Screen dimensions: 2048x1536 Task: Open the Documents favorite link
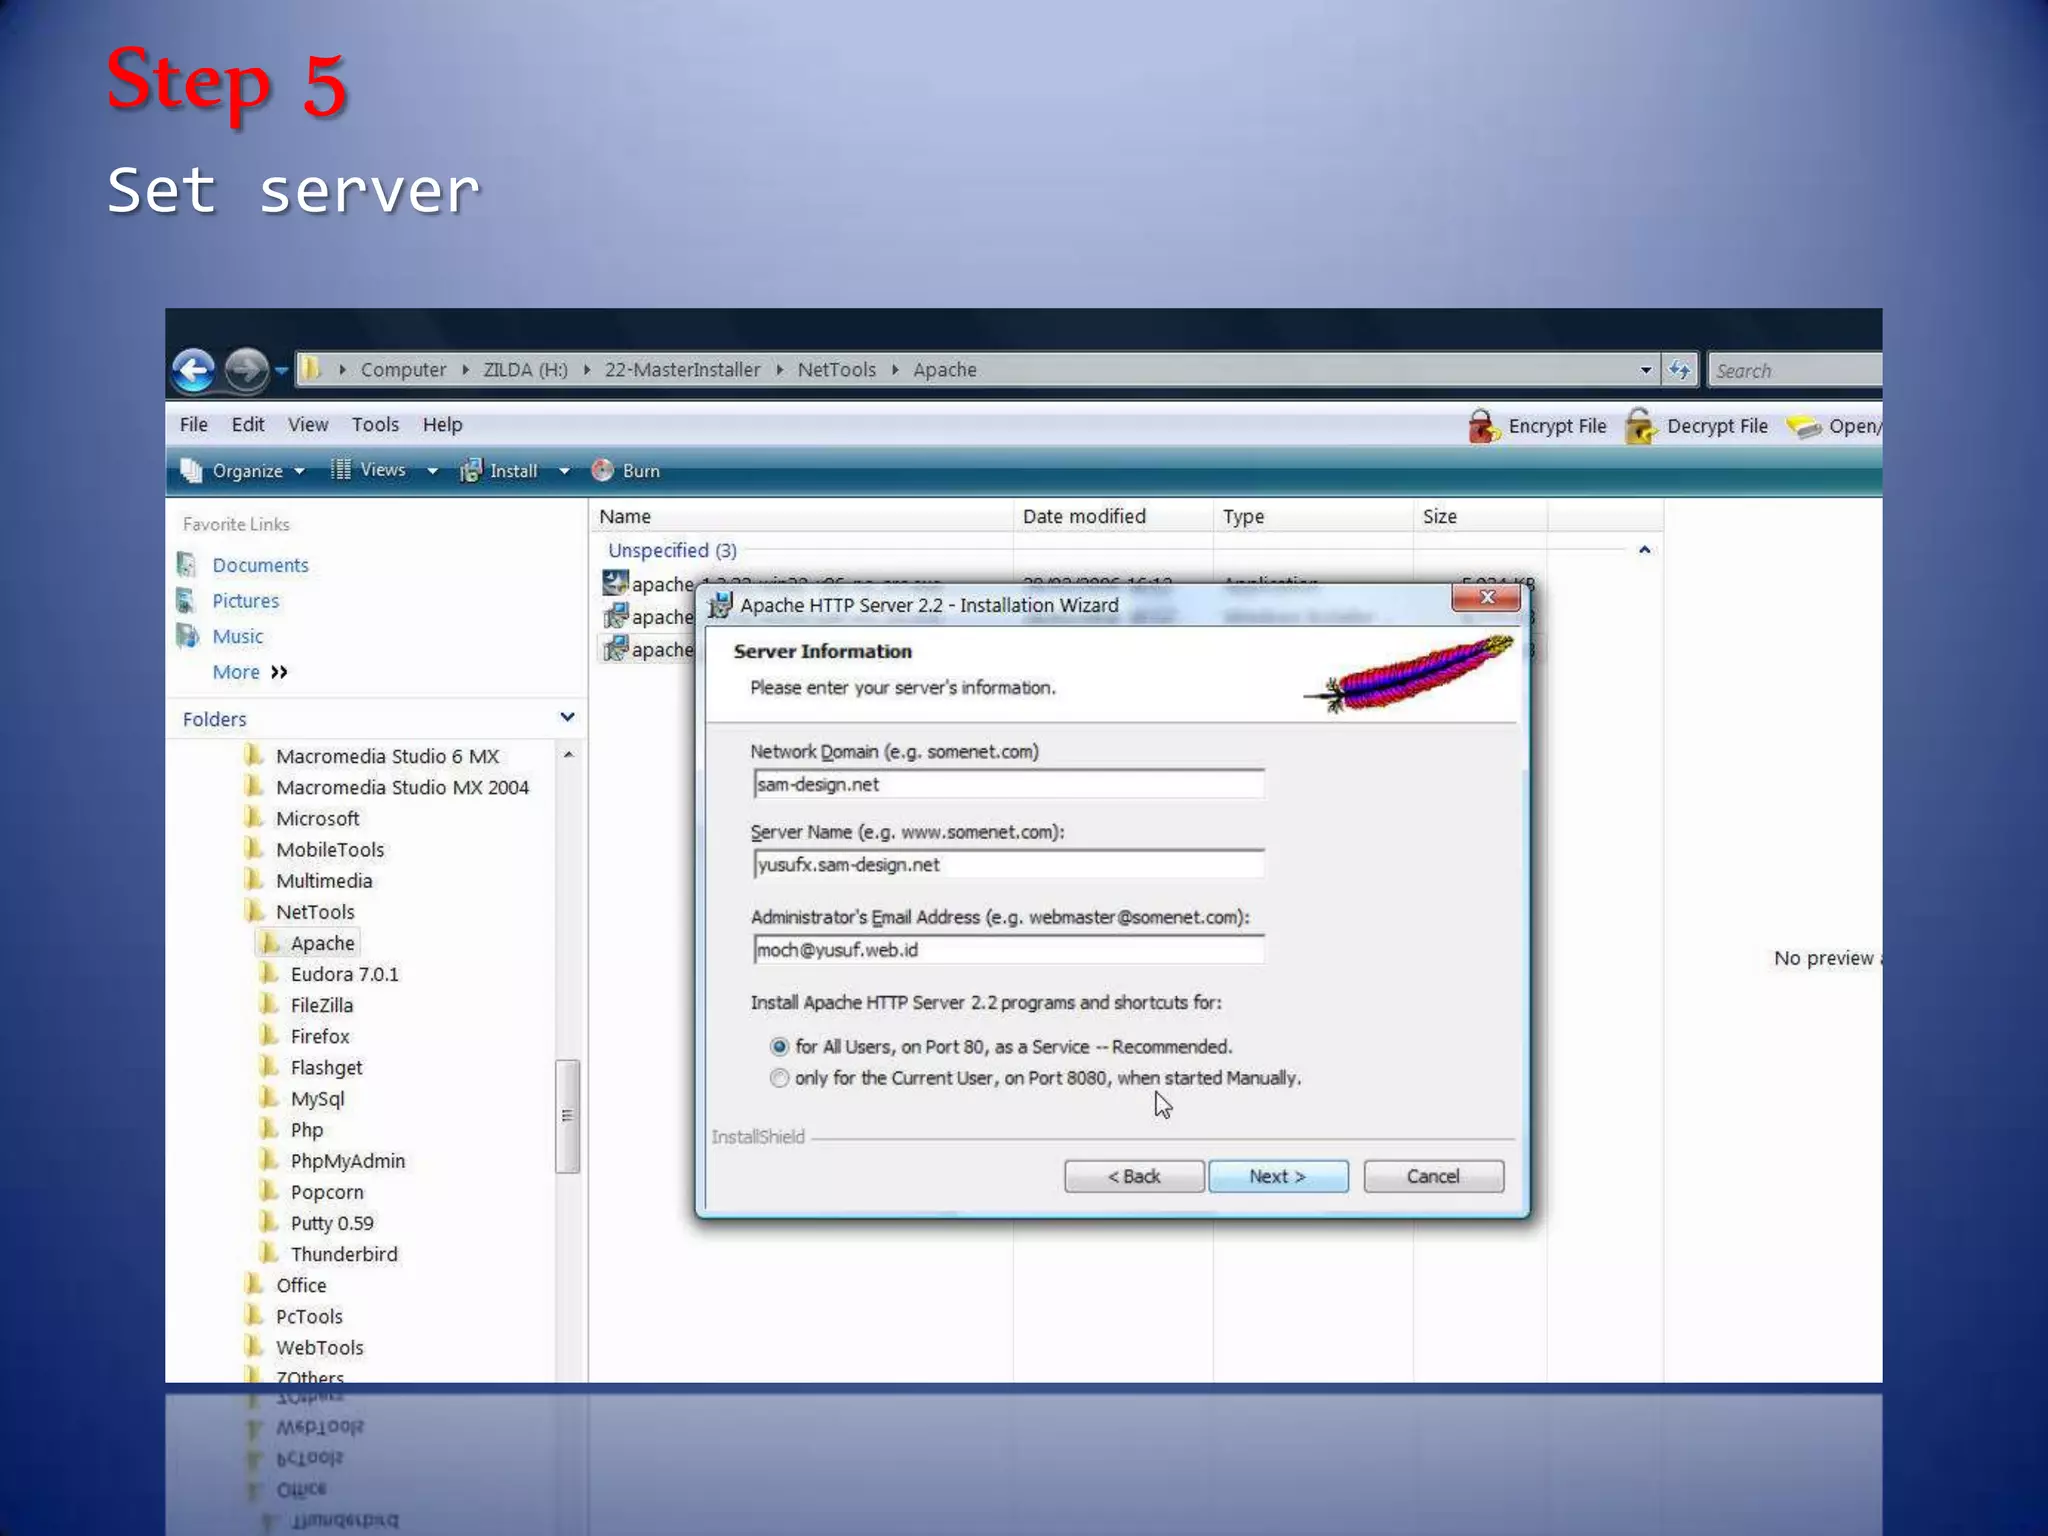(260, 565)
